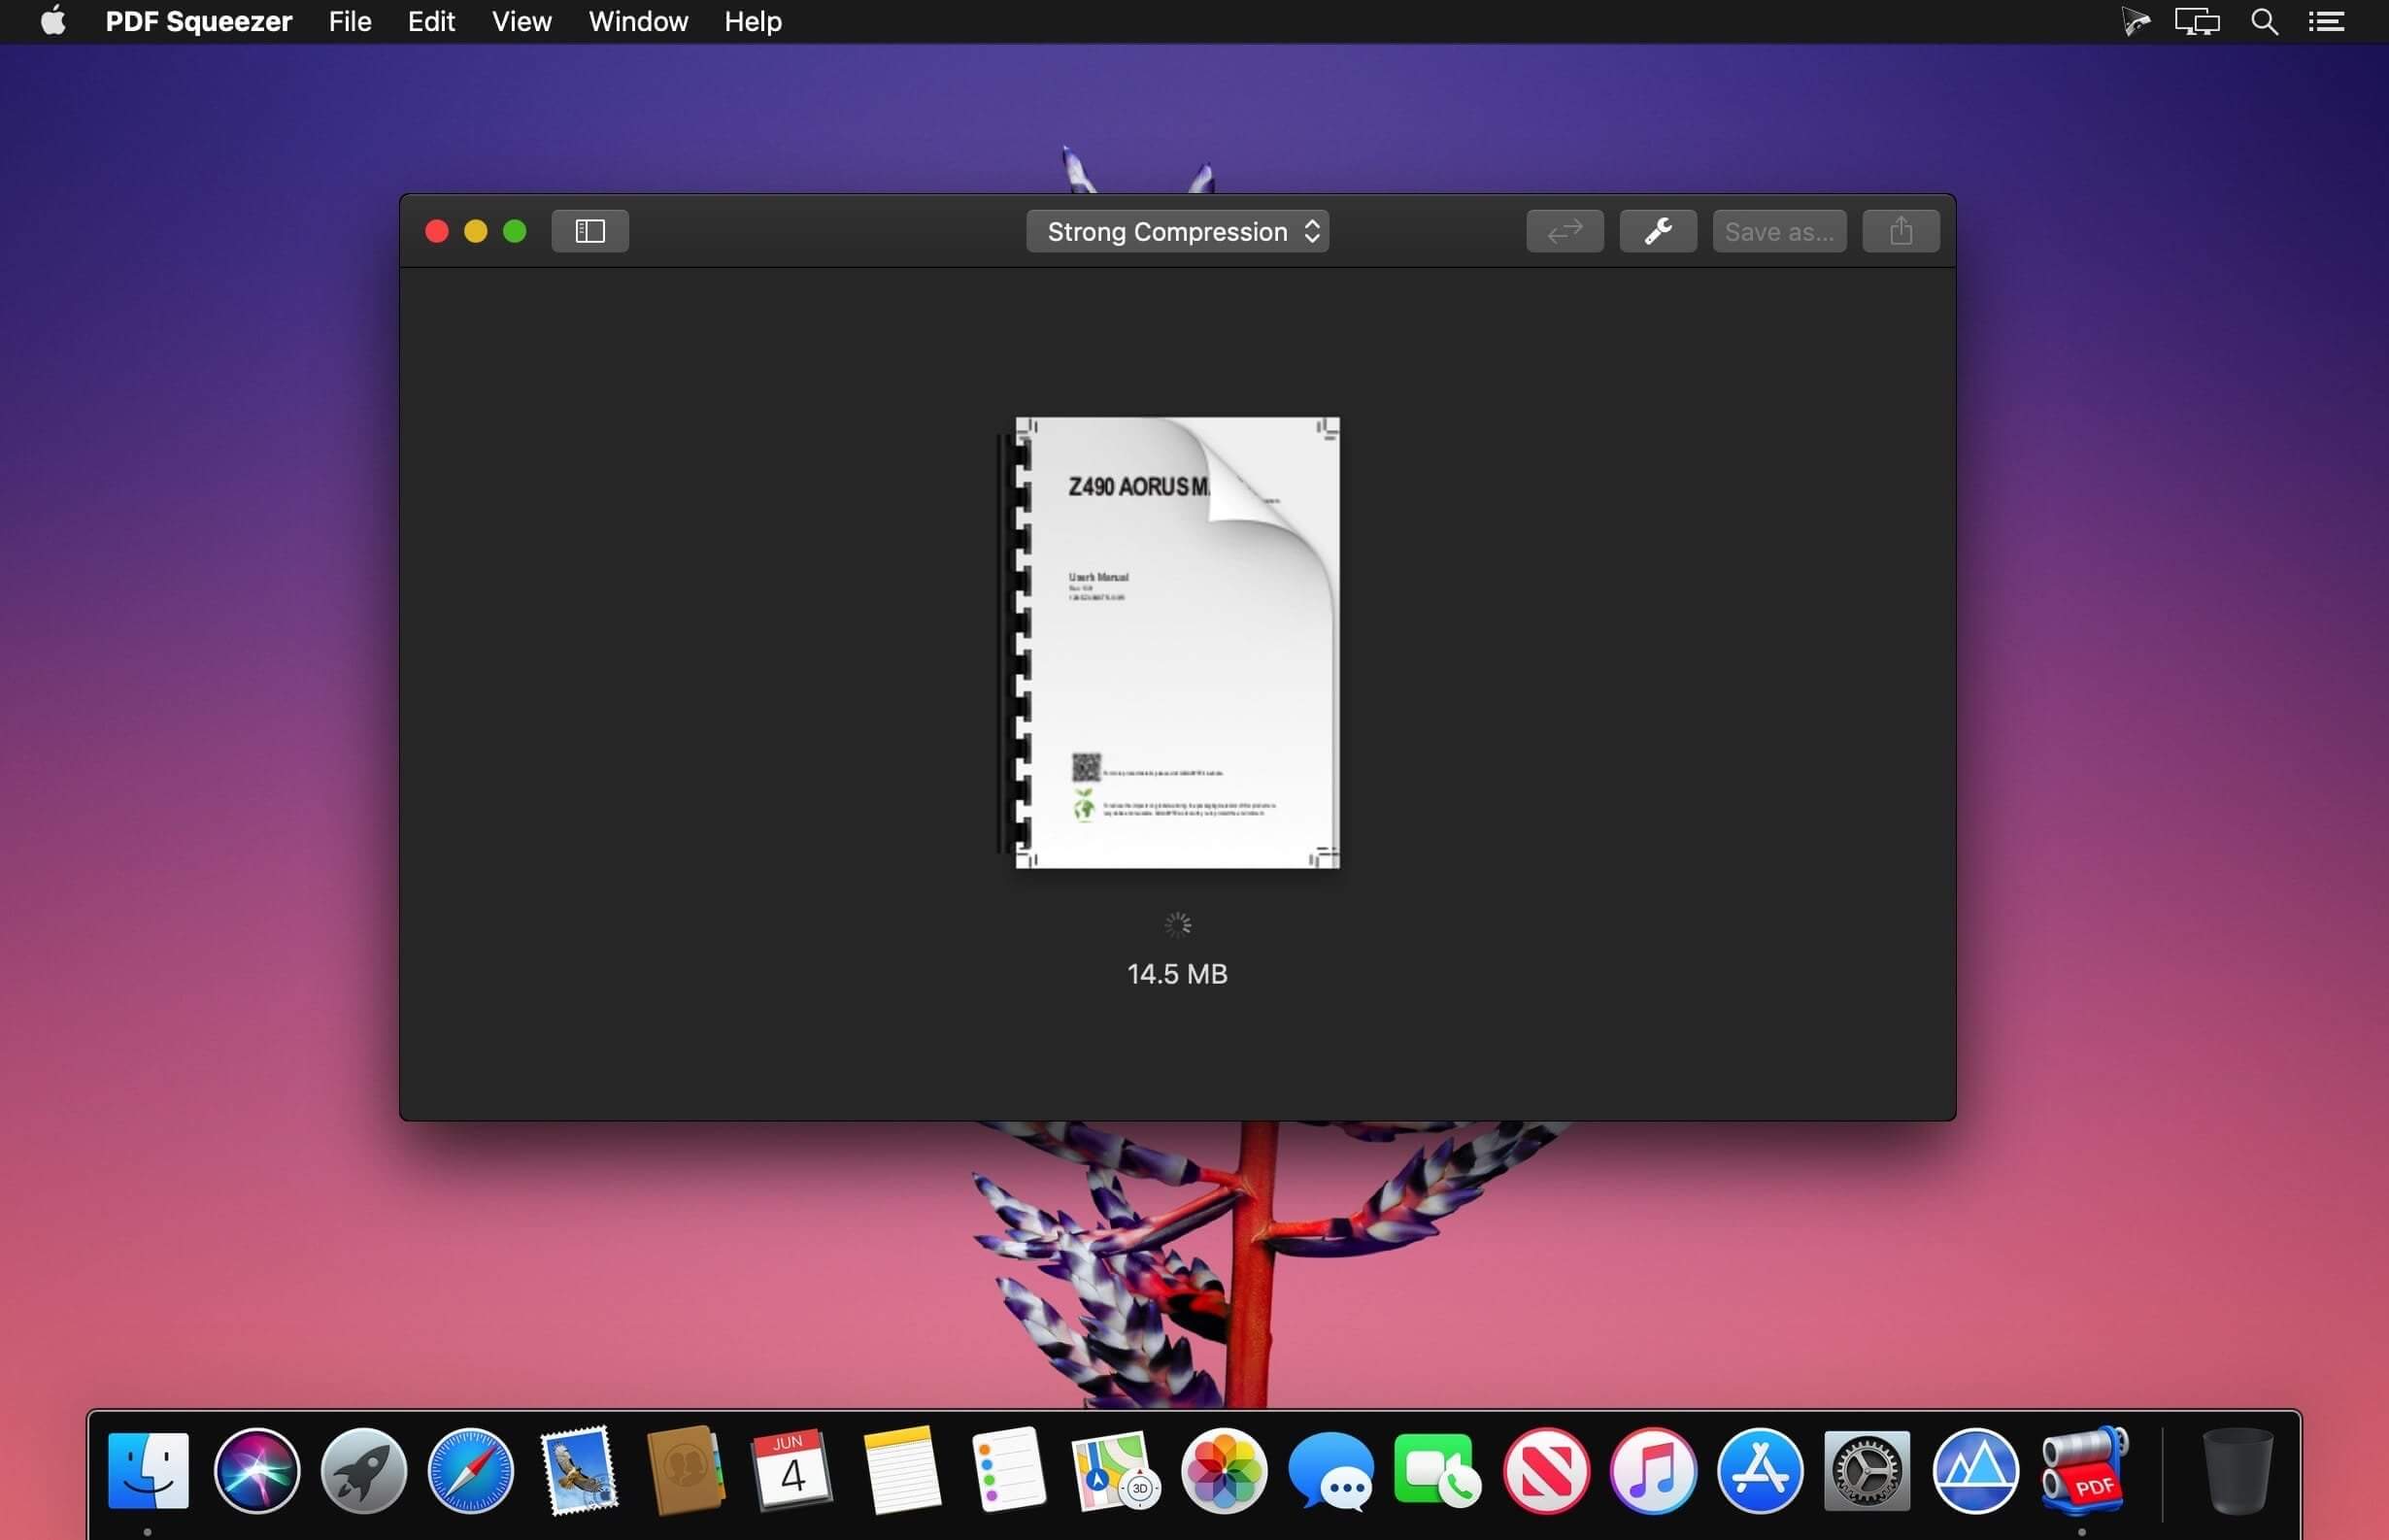Click the compression progress spinner
This screenshot has height=1540, width=2389.
tap(1177, 924)
